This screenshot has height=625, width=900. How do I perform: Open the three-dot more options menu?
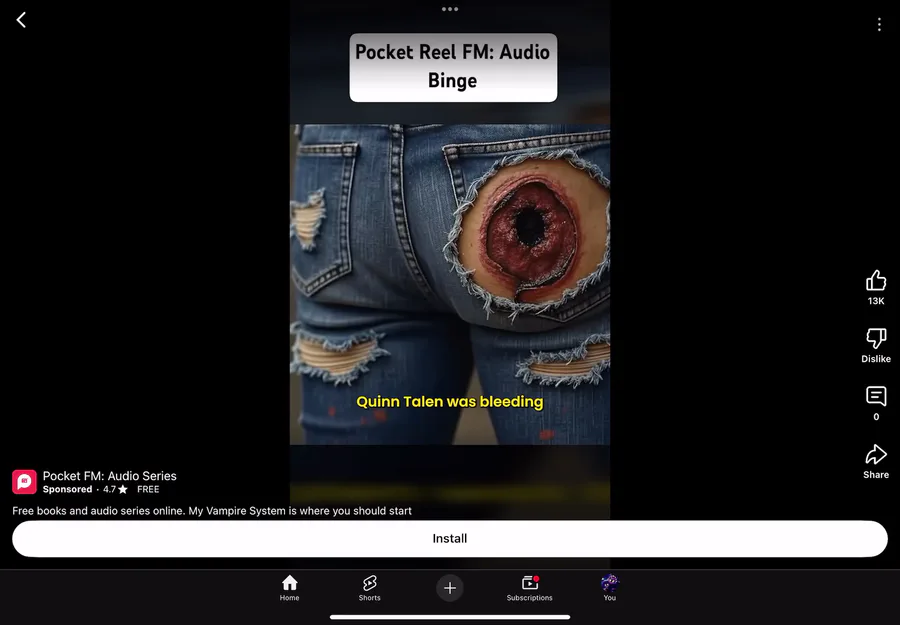(879, 24)
